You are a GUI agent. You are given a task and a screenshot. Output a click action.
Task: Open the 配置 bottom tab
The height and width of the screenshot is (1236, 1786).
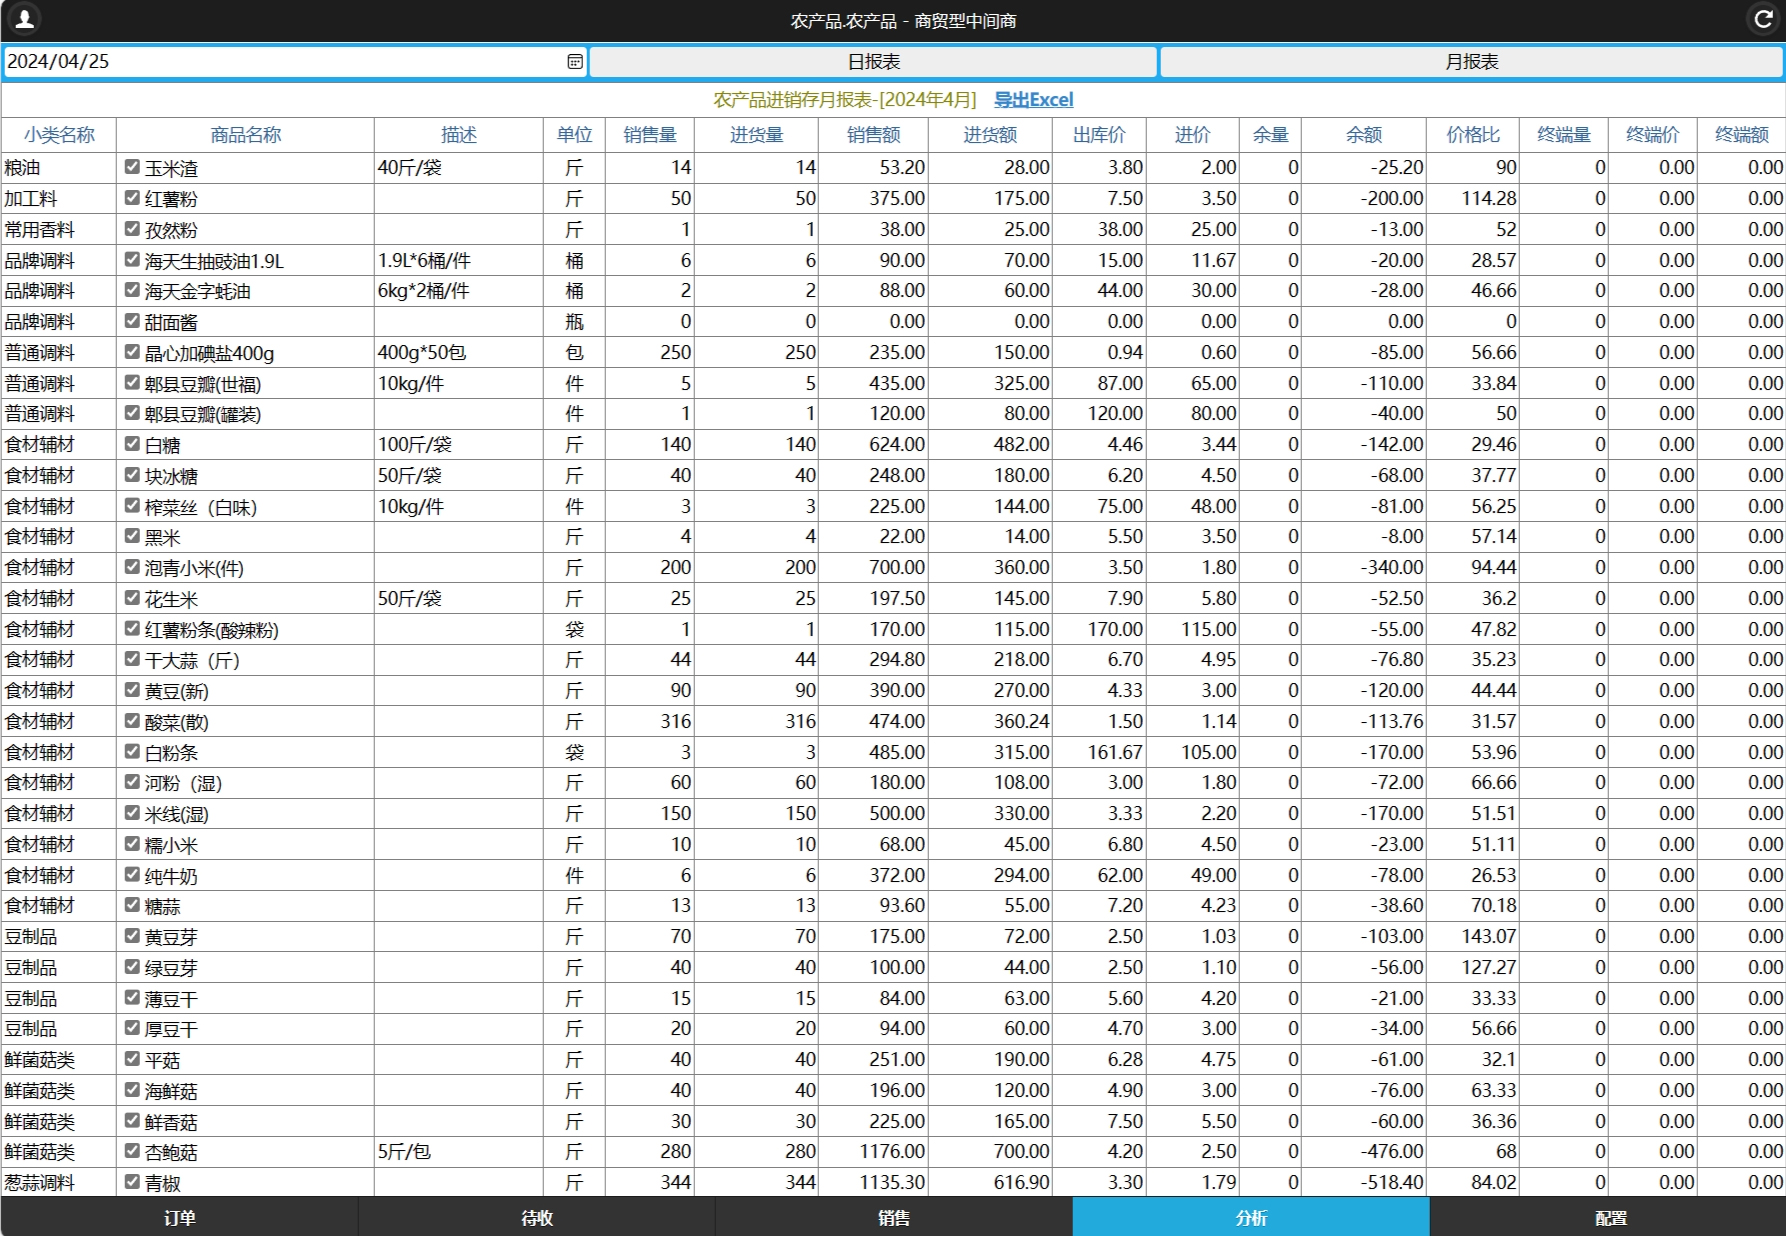click(1609, 1217)
